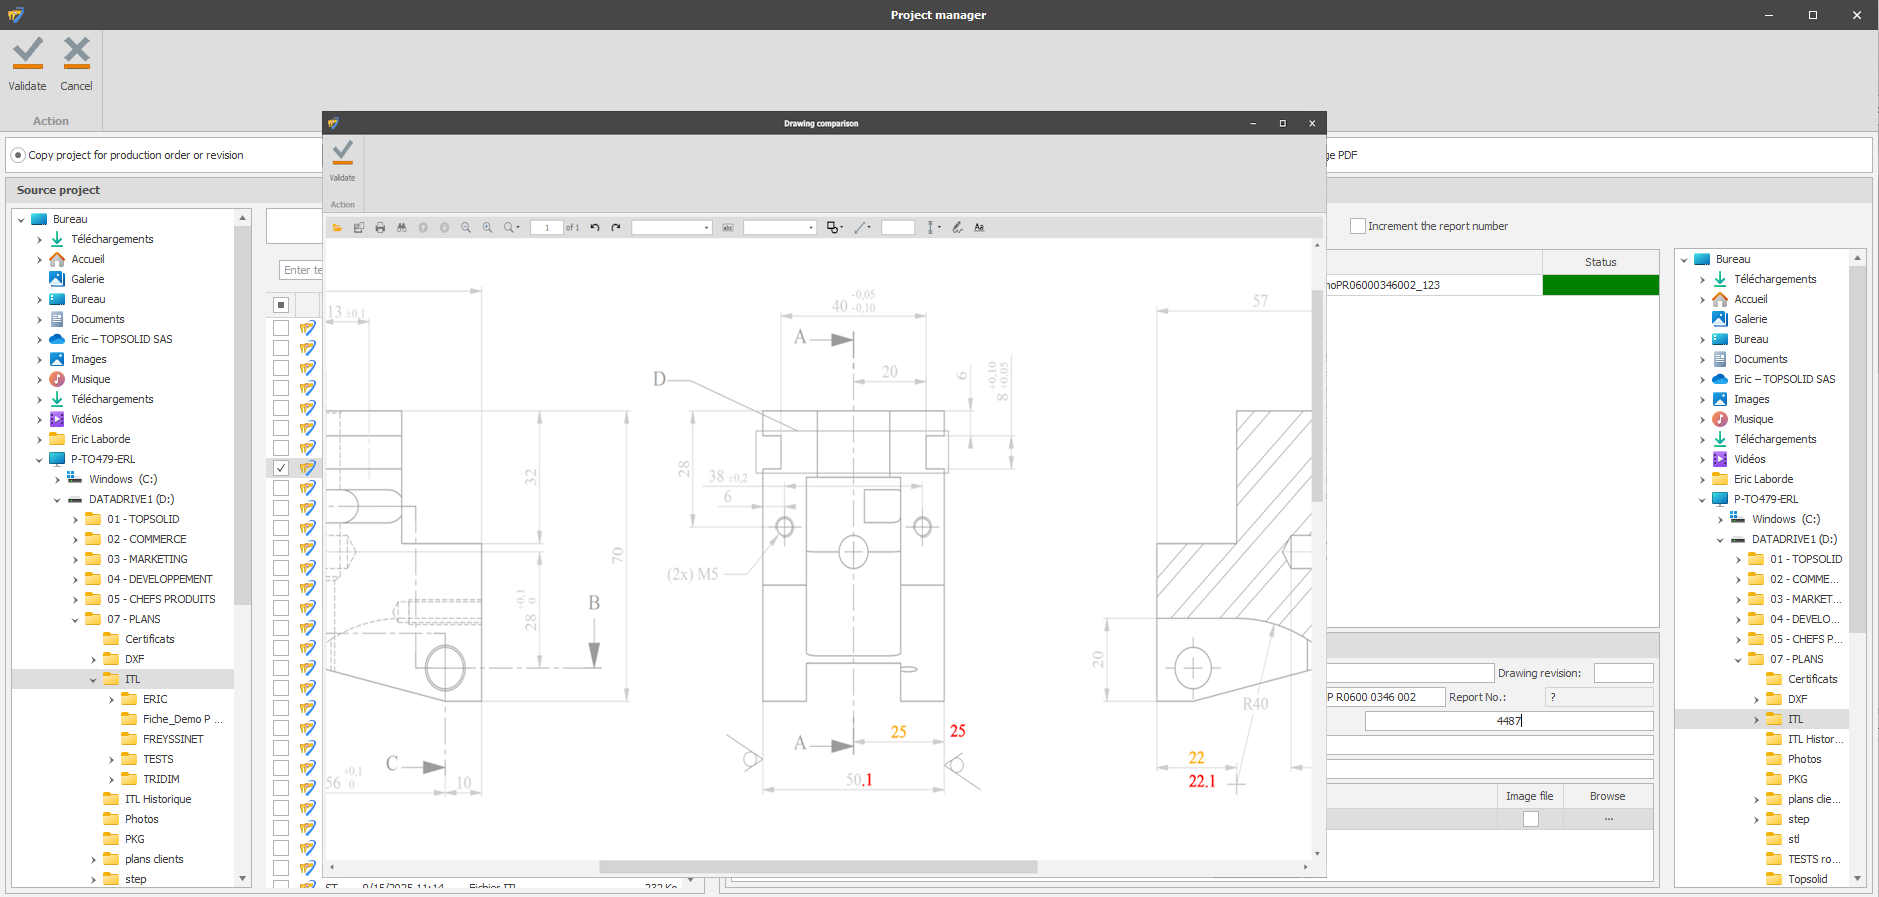The height and width of the screenshot is (897, 1879).
Task: Expand 02 - COMMERCE folder in source tree
Action: point(75,540)
